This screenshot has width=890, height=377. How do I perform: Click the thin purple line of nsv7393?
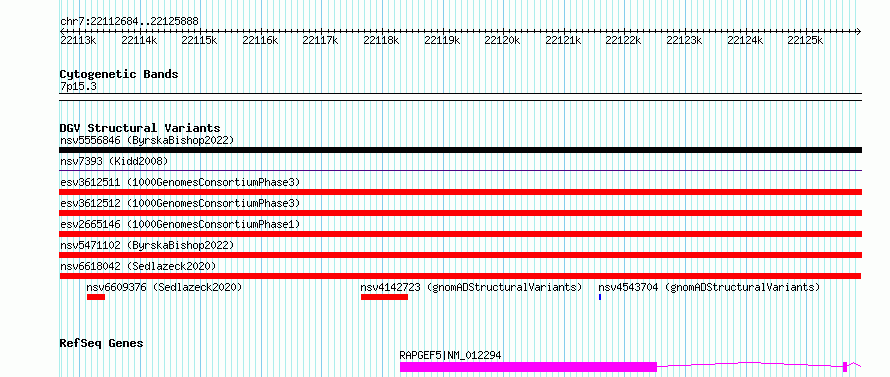460,170
